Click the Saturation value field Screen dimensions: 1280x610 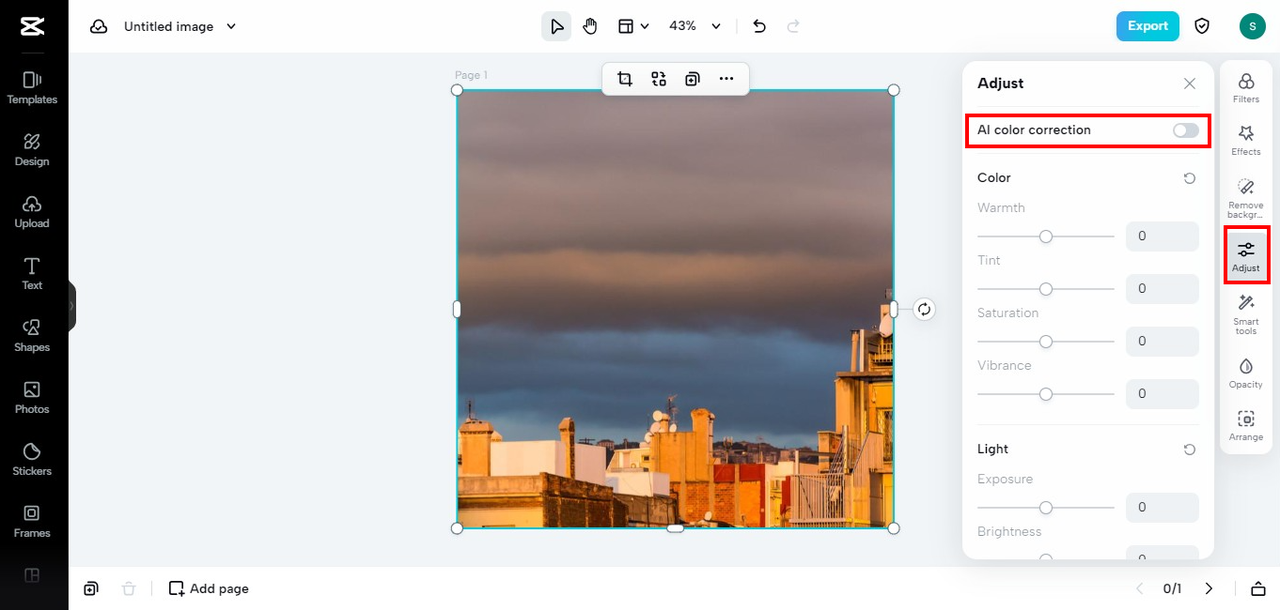point(1162,341)
